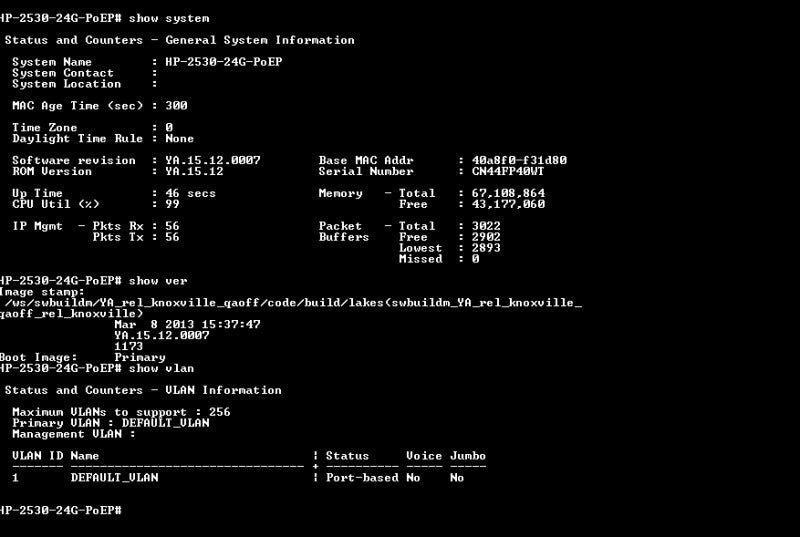The width and height of the screenshot is (800, 537).
Task: Click the 'Missed' buffers label
Action: [420, 259]
